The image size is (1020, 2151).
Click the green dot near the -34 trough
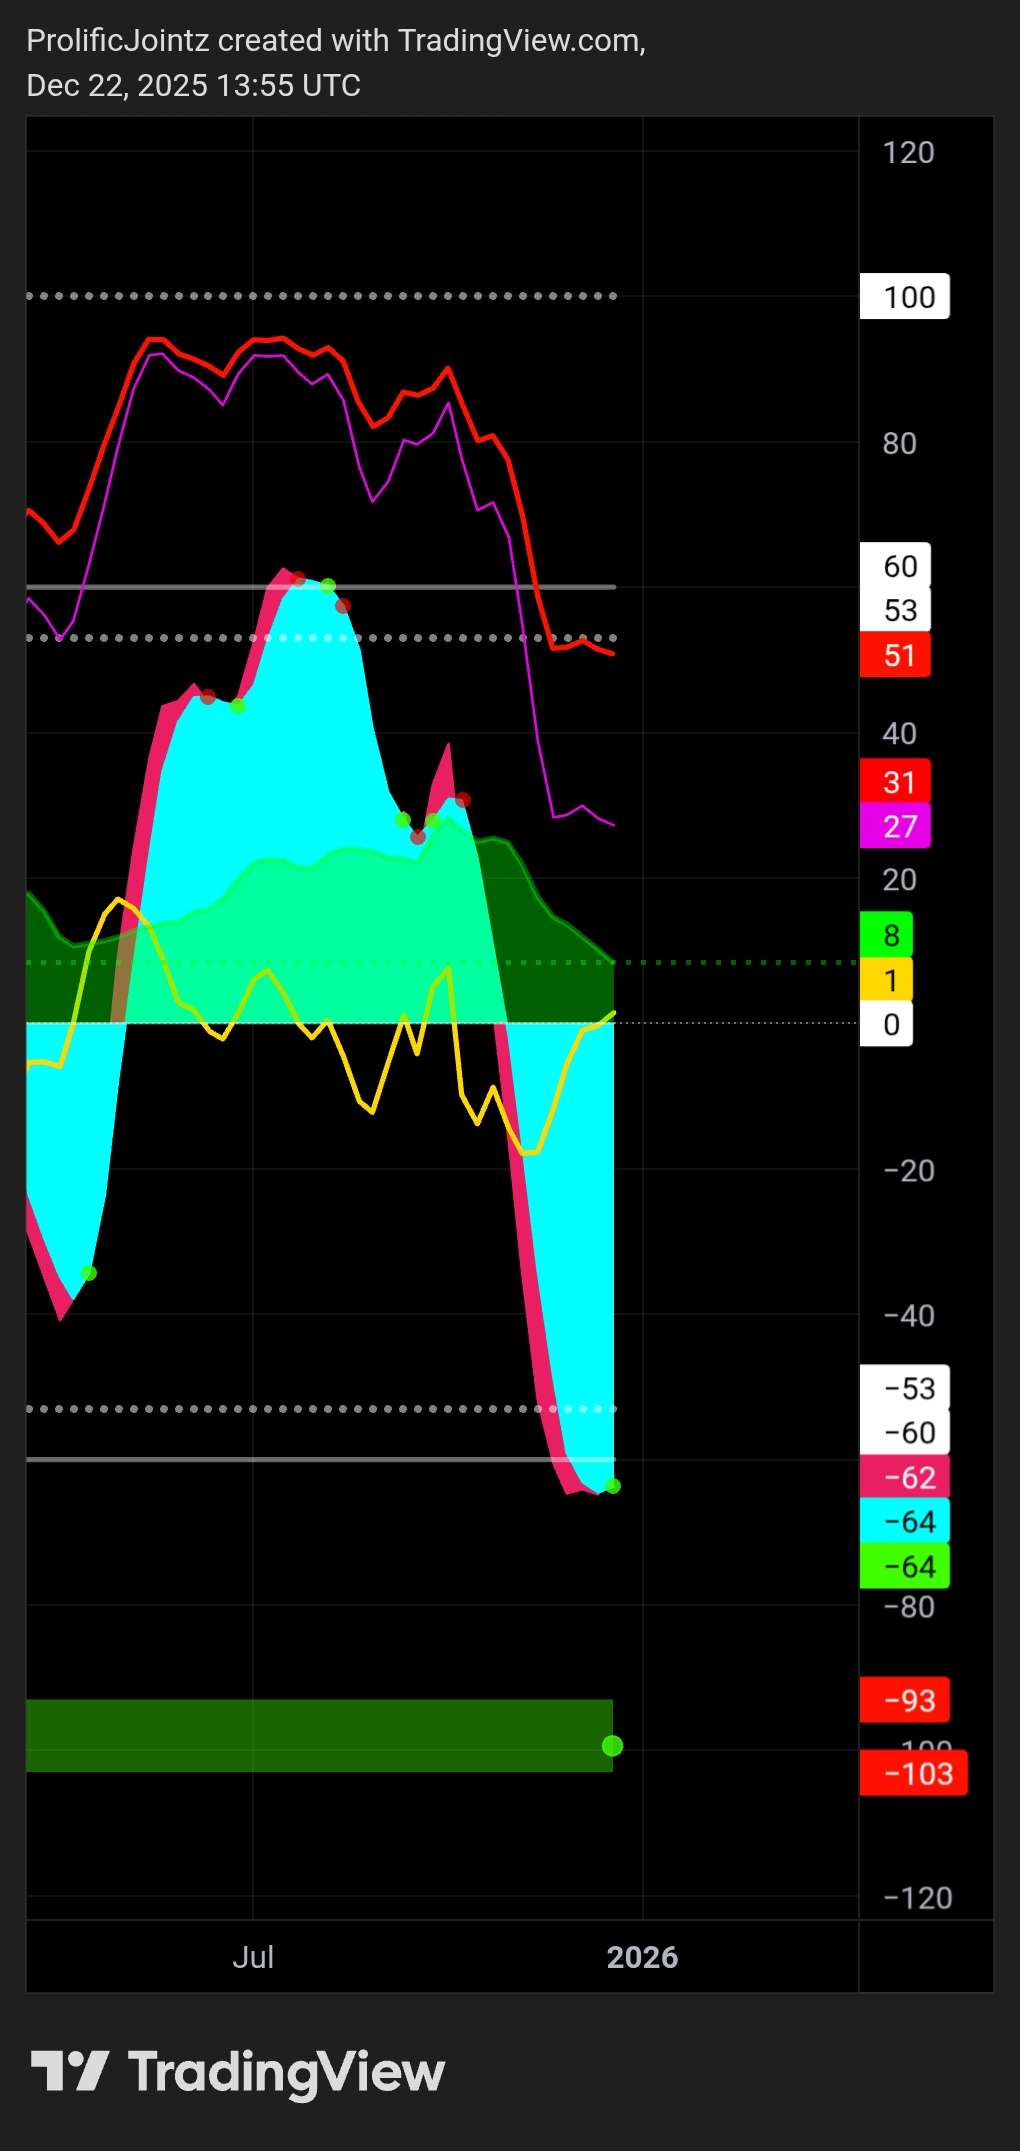(x=89, y=1273)
